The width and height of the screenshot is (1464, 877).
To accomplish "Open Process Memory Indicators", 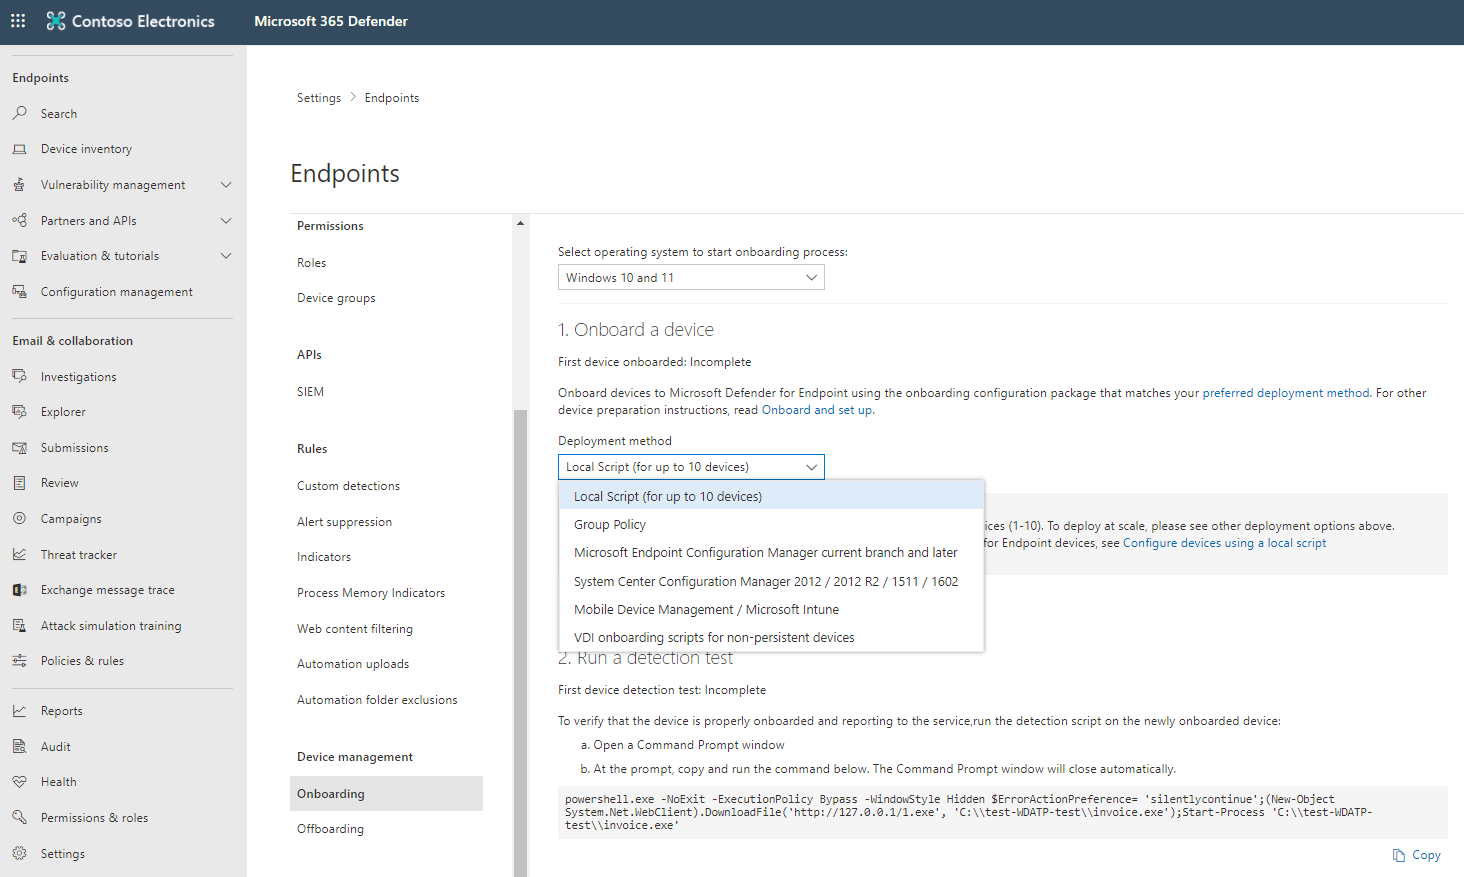I will [x=371, y=593].
